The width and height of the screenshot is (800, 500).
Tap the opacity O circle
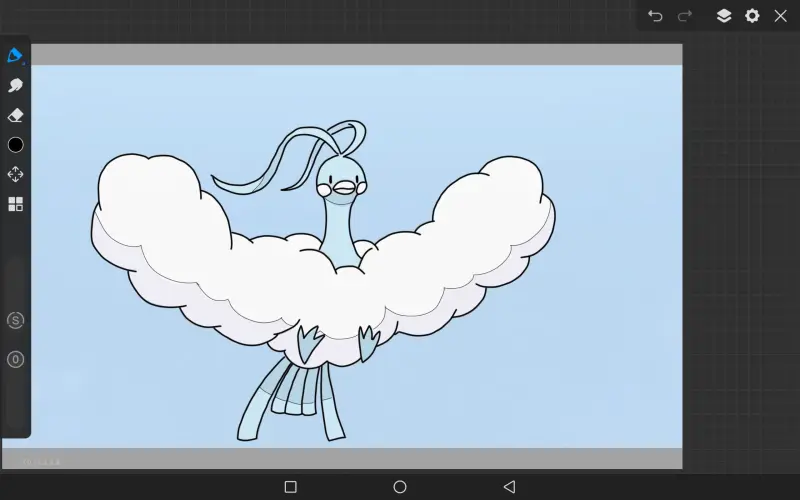[x=15, y=360]
